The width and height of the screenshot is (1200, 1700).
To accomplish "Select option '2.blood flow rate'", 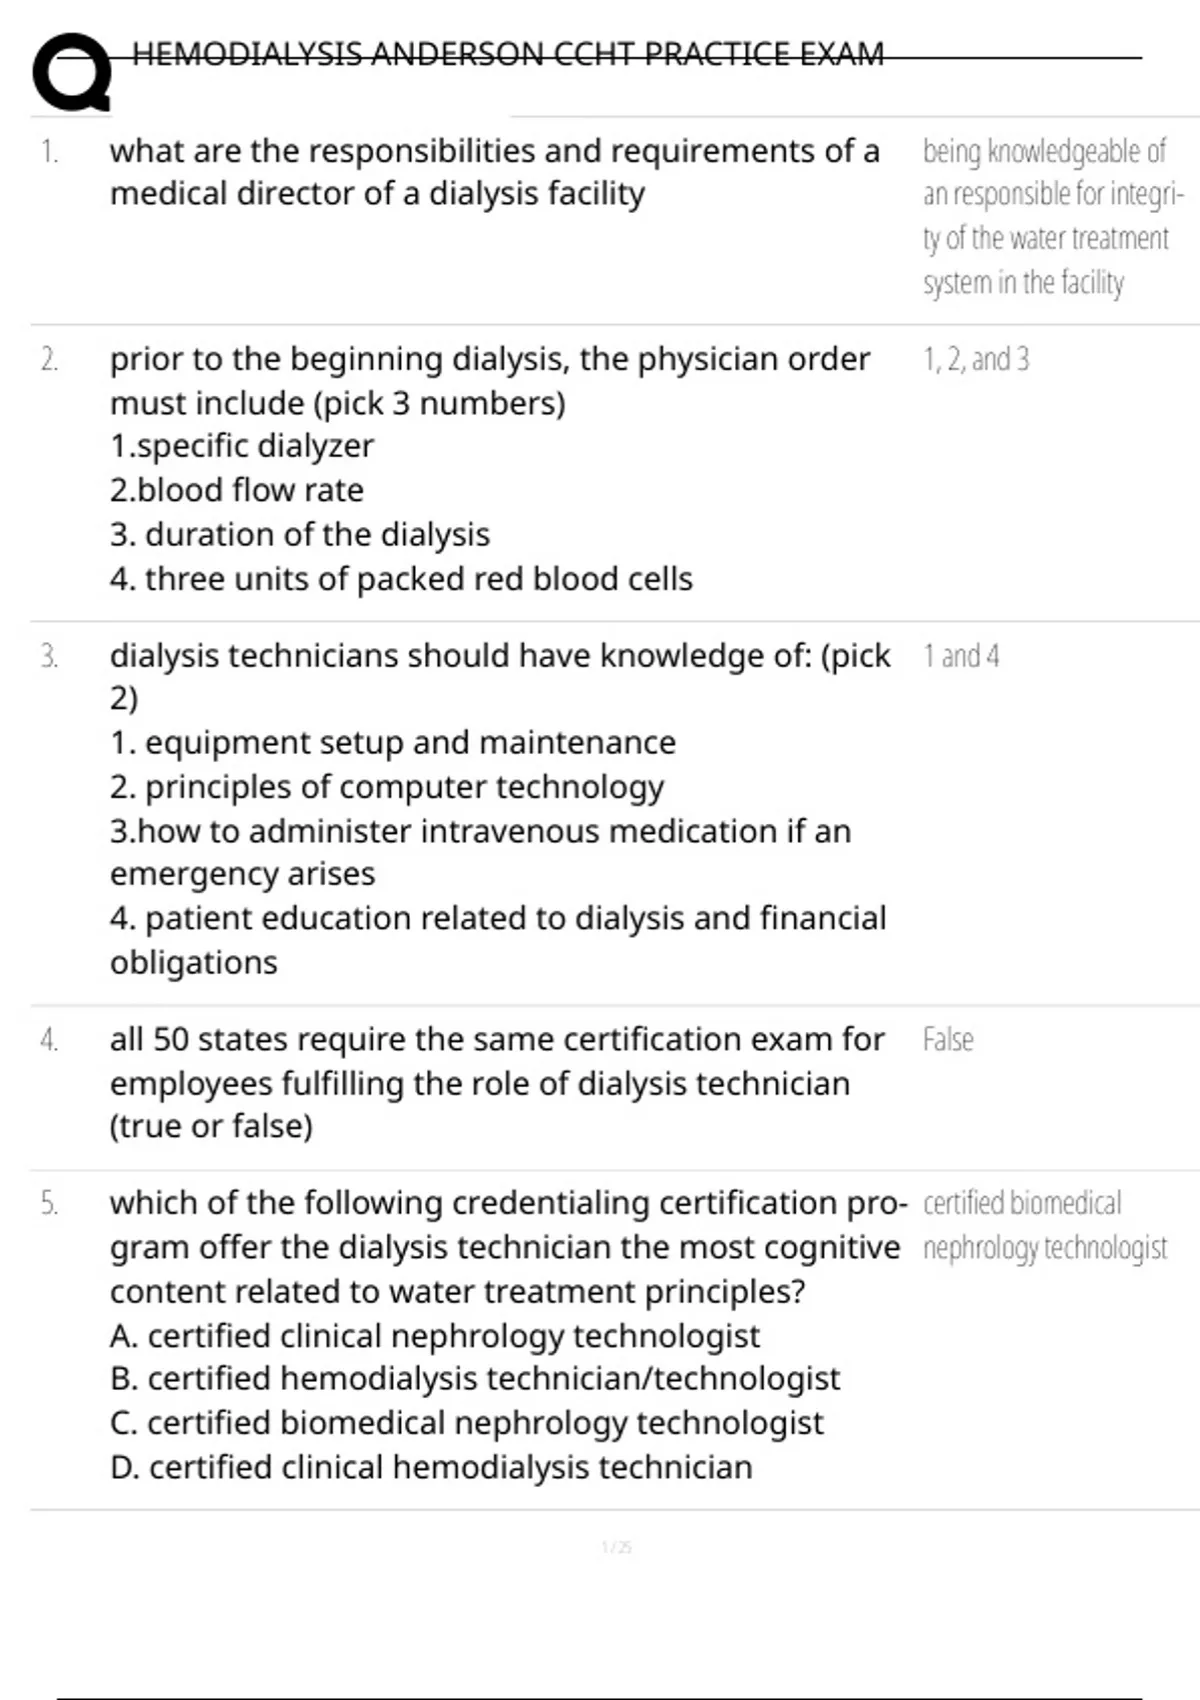I will point(237,490).
